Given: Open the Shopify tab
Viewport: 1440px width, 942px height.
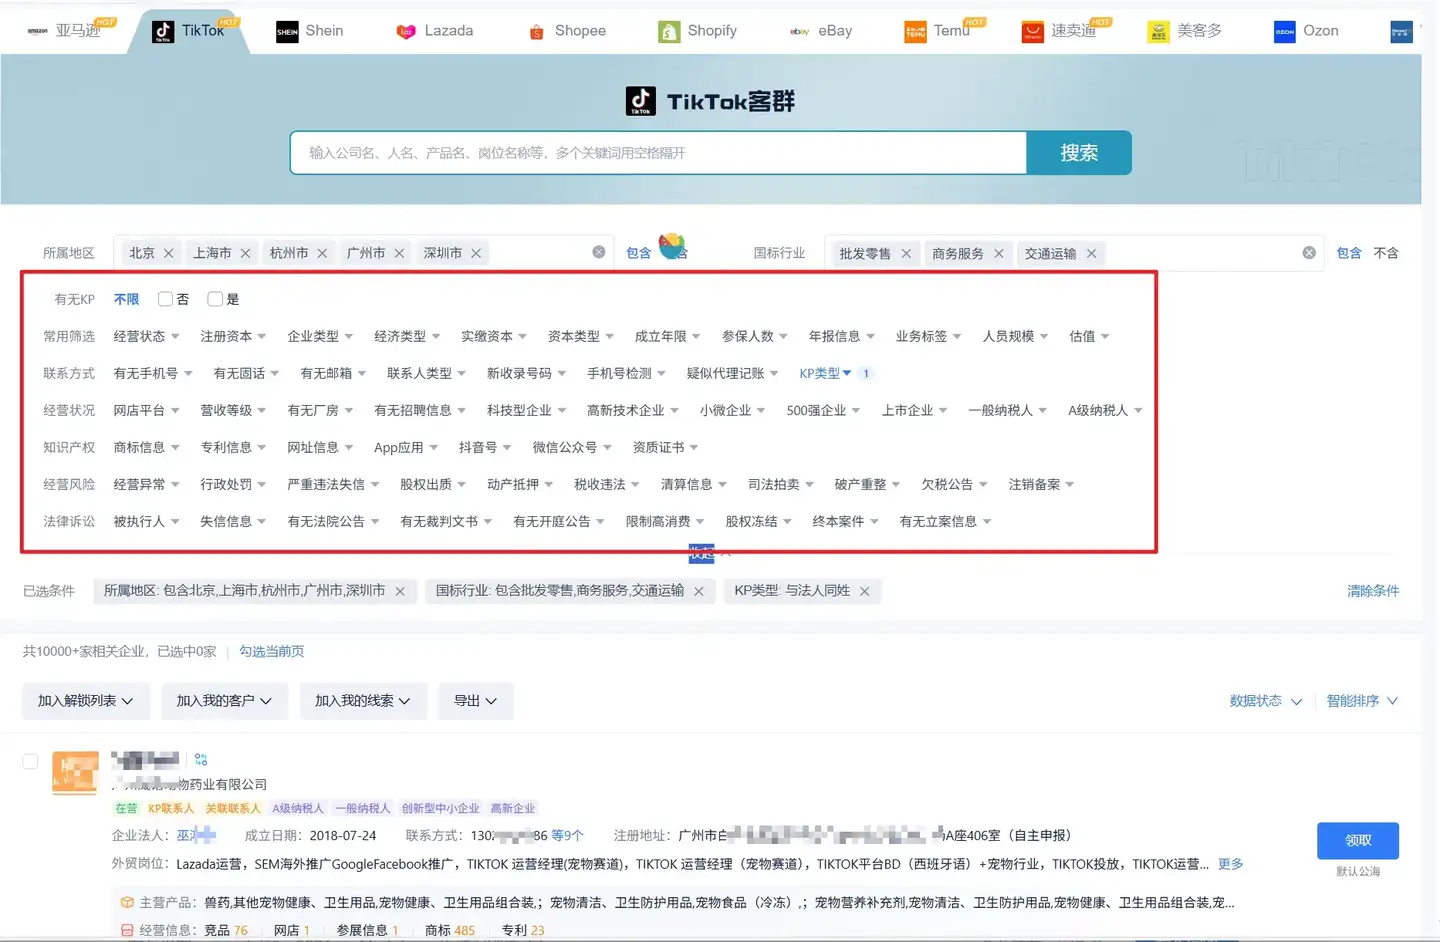Looking at the screenshot, I should click(698, 31).
